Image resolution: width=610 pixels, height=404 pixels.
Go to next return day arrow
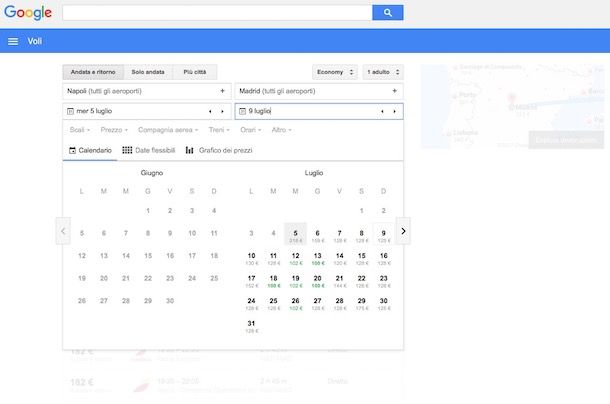click(394, 111)
